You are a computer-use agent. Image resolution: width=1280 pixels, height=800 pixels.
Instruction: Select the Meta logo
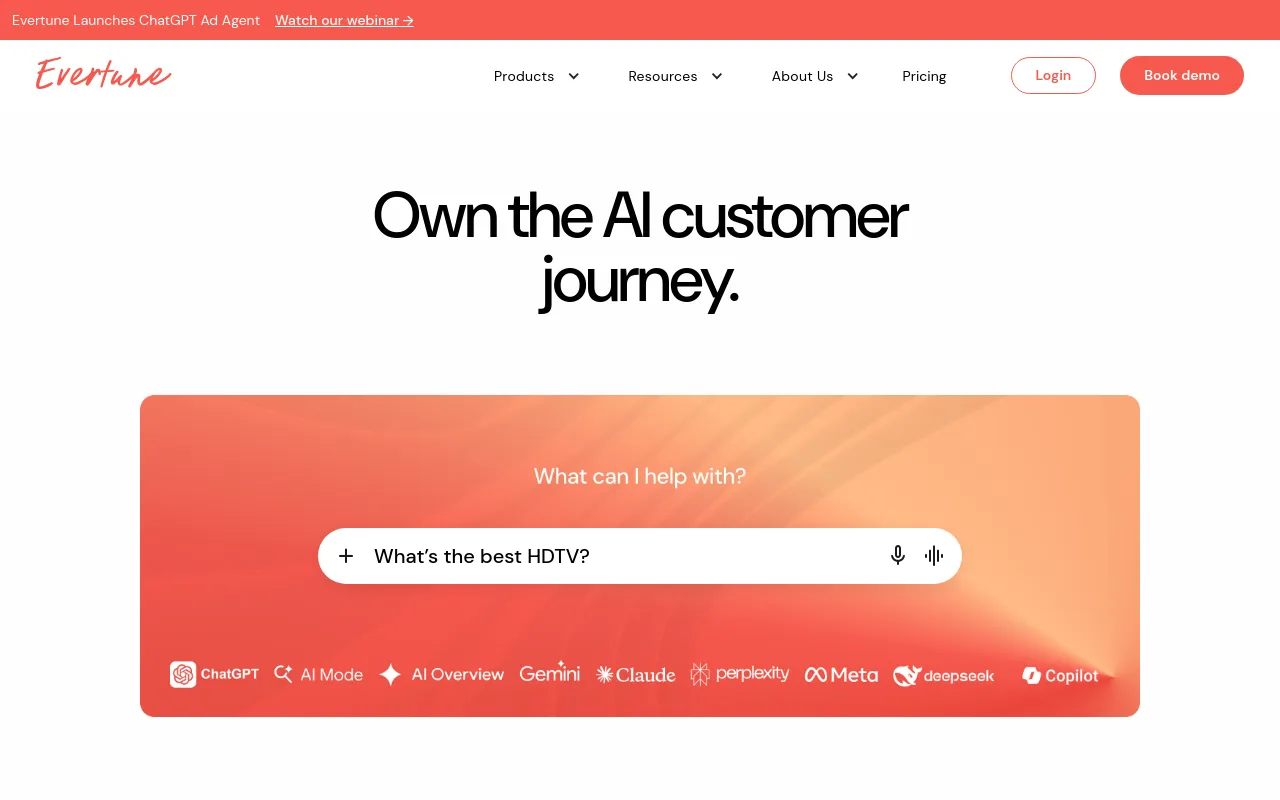coord(841,675)
